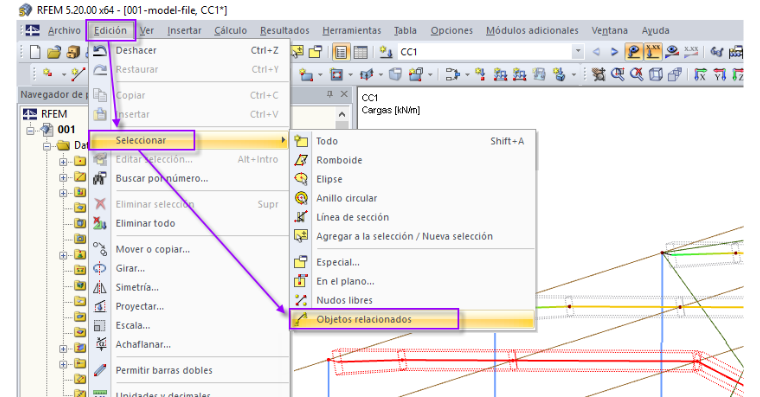Click the new surface tool icon
This screenshot has height=397, width=760.
pyautogui.click(x=306, y=74)
